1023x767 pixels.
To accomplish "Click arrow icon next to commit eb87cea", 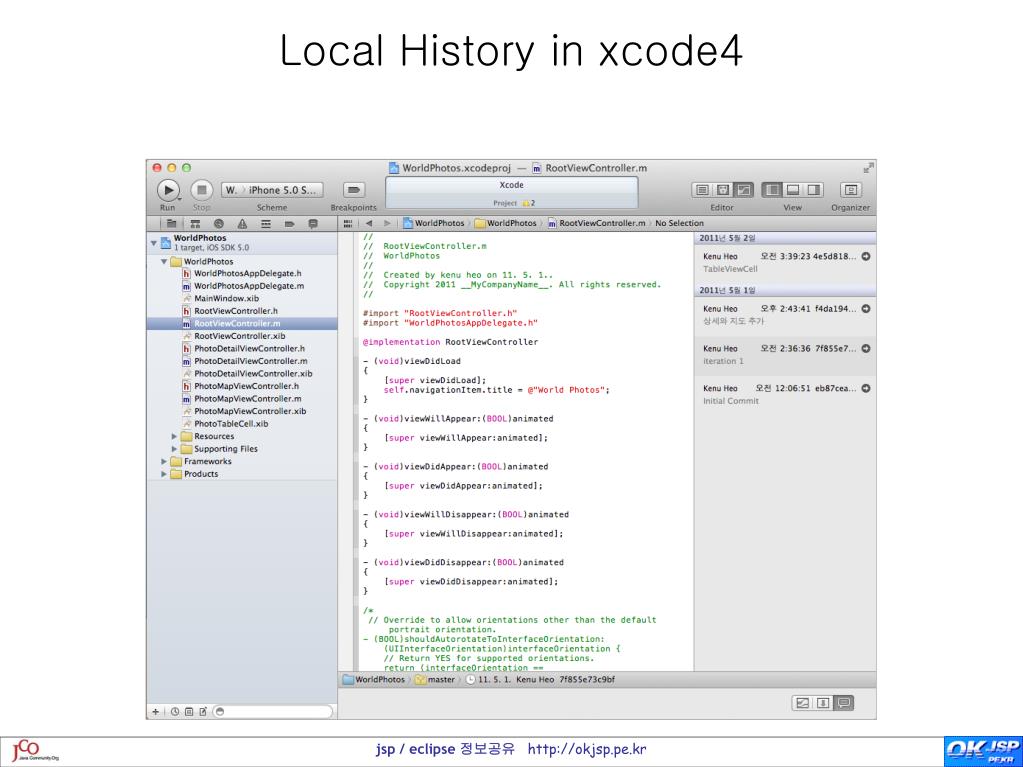I will point(866,388).
